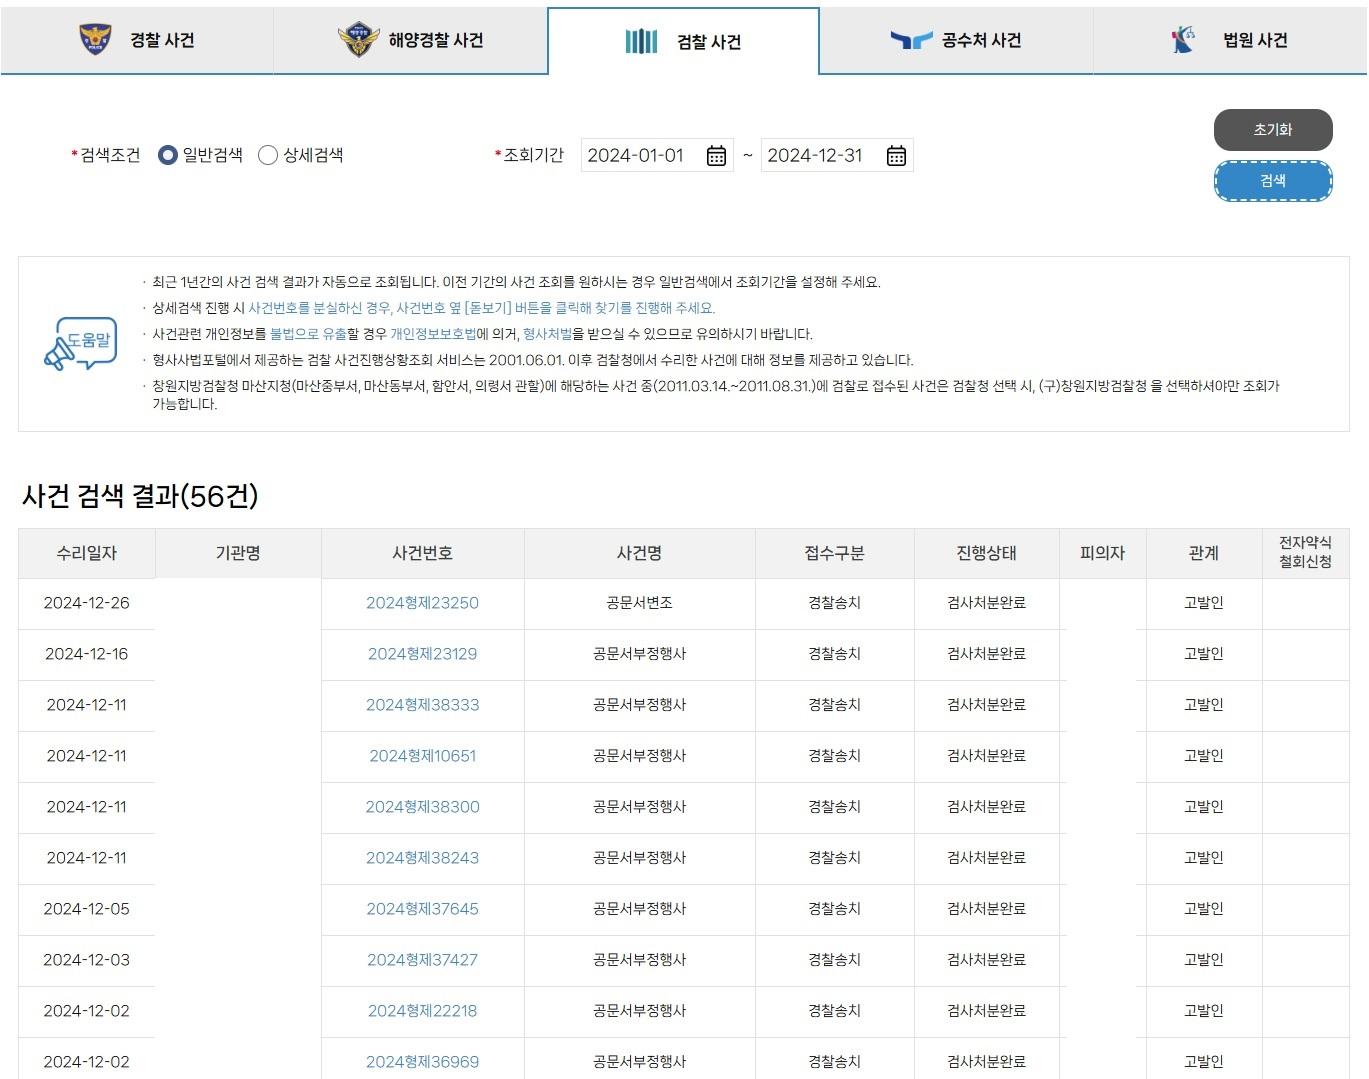Click the 공문서변조 case name cell

point(639,603)
